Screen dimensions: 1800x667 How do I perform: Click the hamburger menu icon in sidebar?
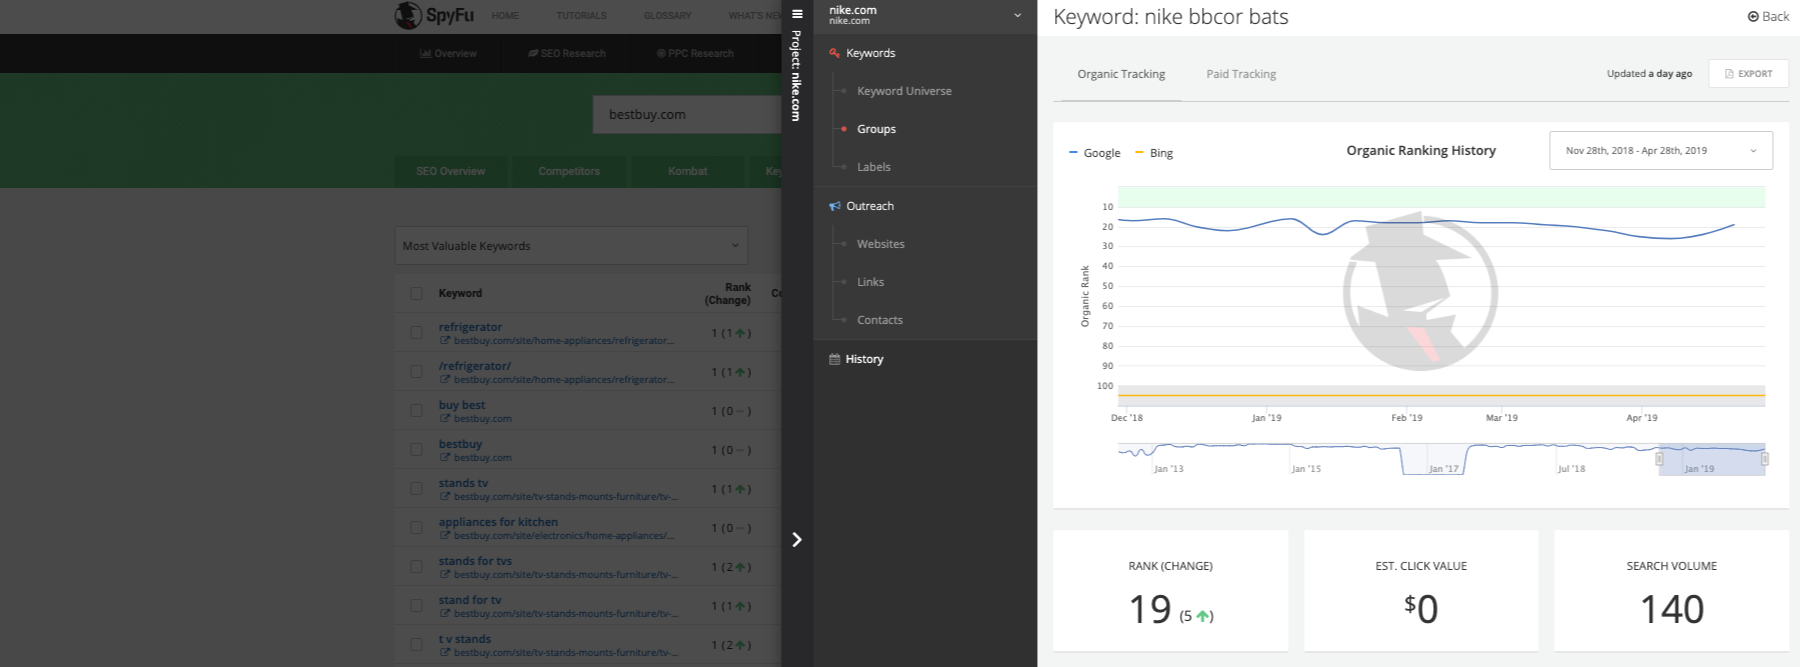click(797, 14)
